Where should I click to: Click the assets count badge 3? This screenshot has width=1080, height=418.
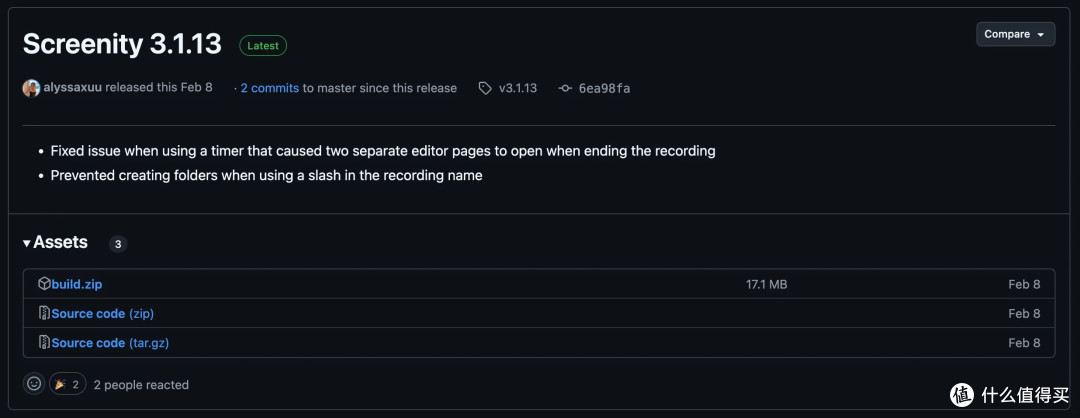(x=118, y=244)
